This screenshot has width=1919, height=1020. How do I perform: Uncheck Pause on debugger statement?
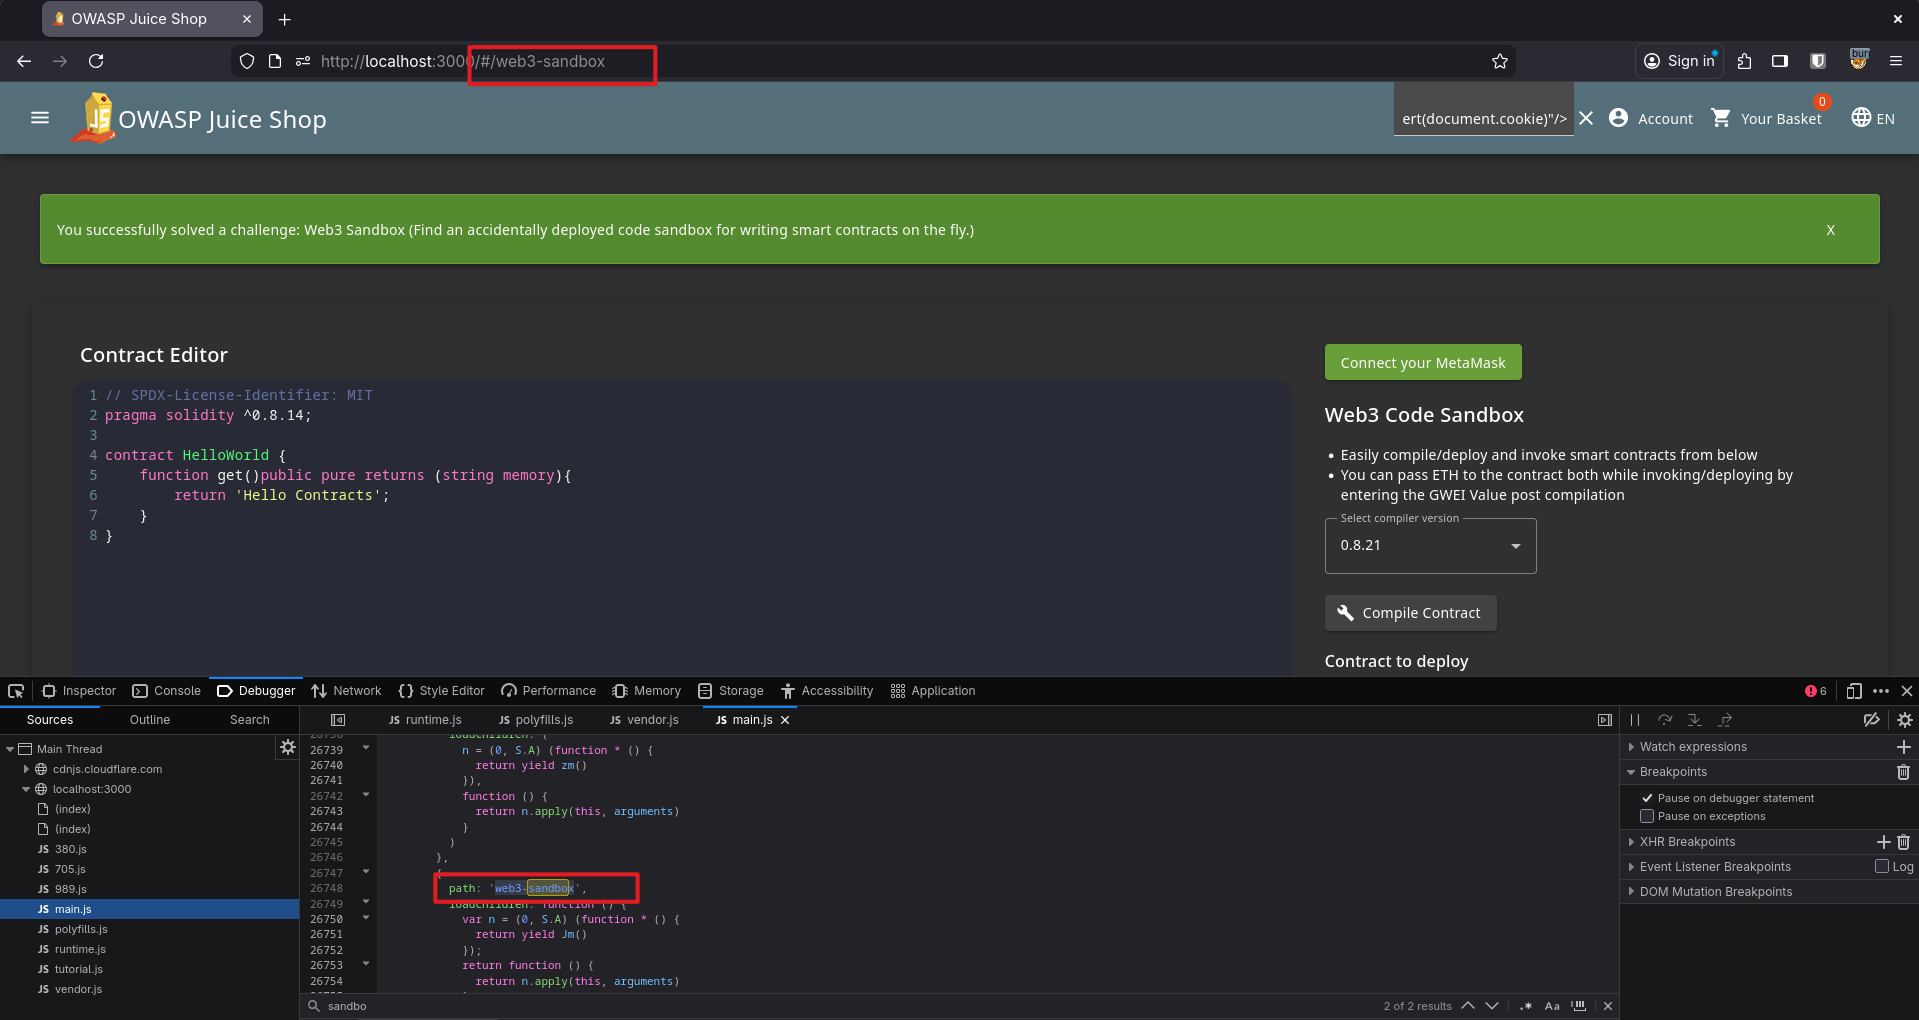(x=1647, y=798)
